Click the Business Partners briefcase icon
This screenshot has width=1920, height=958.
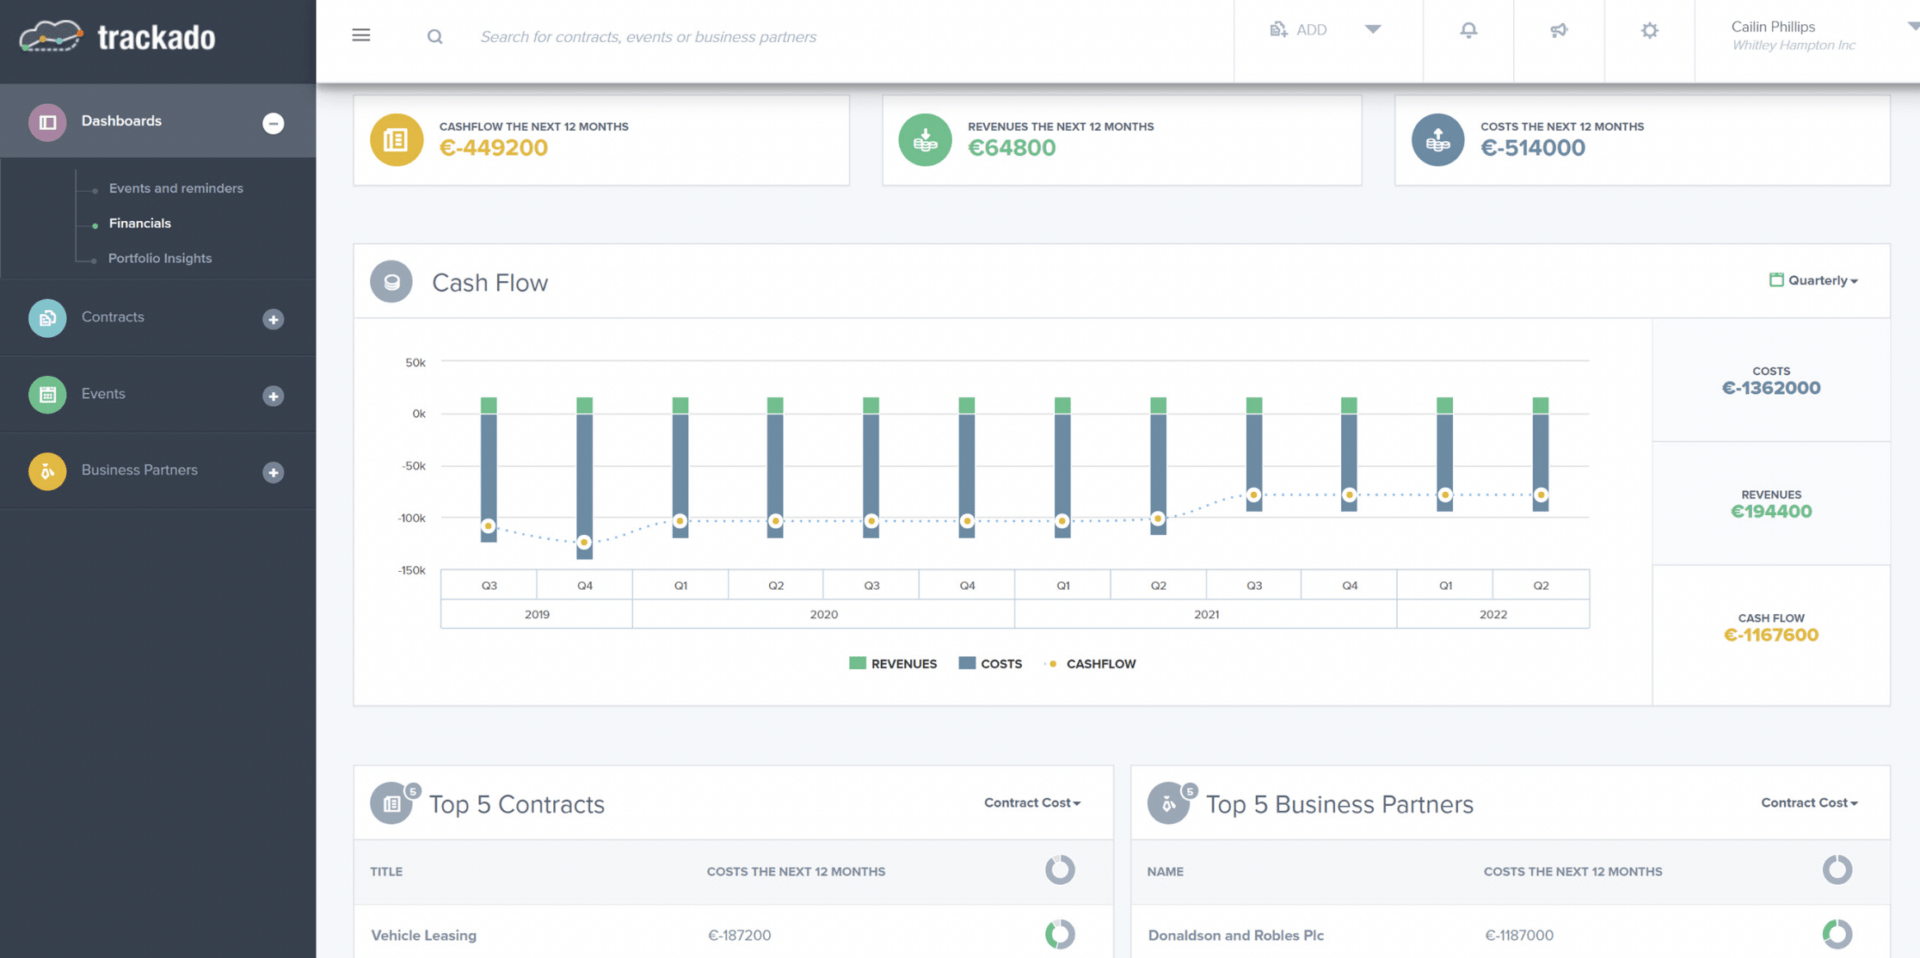click(46, 470)
